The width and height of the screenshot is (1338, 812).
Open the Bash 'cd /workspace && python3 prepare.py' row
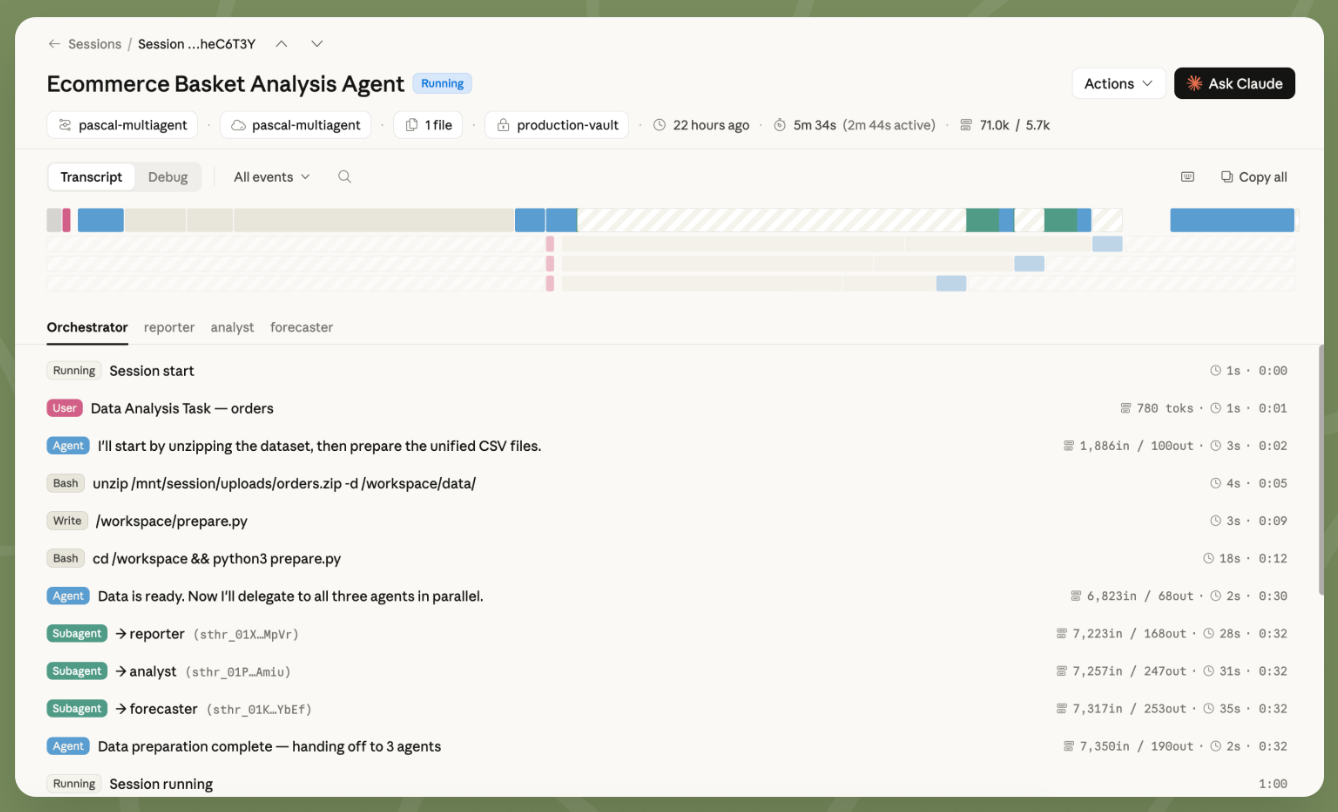pyautogui.click(x=667, y=559)
